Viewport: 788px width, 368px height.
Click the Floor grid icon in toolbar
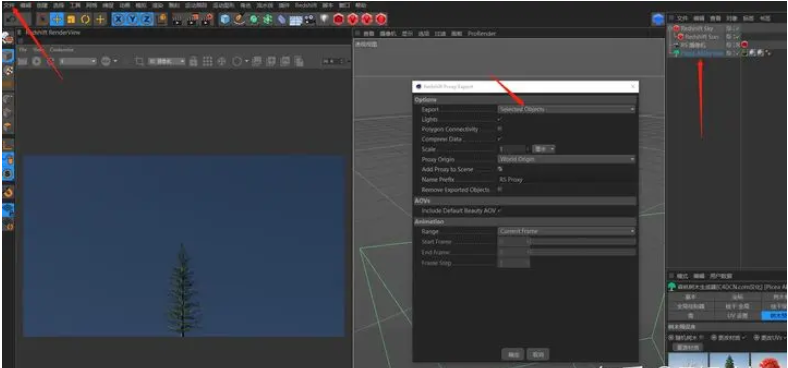point(296,19)
